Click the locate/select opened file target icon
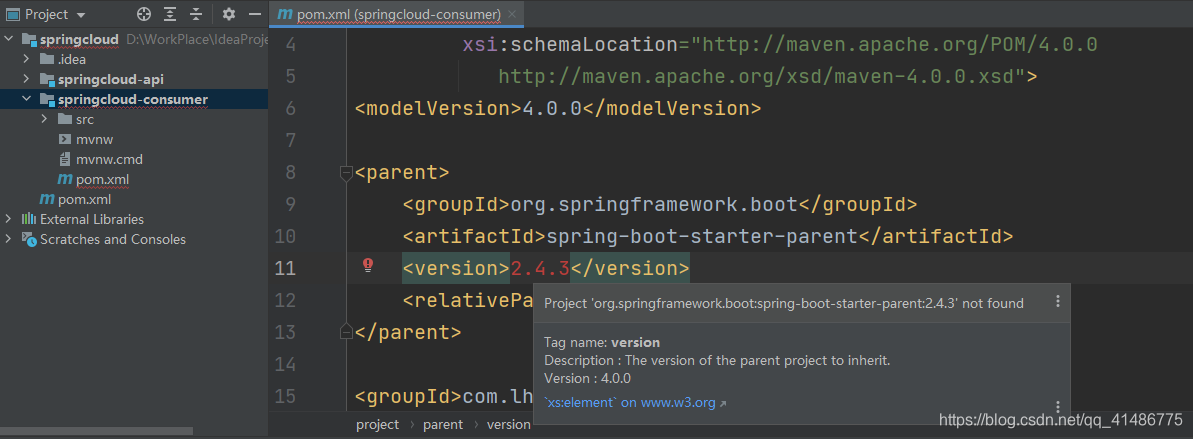The image size is (1193, 439). pos(144,14)
